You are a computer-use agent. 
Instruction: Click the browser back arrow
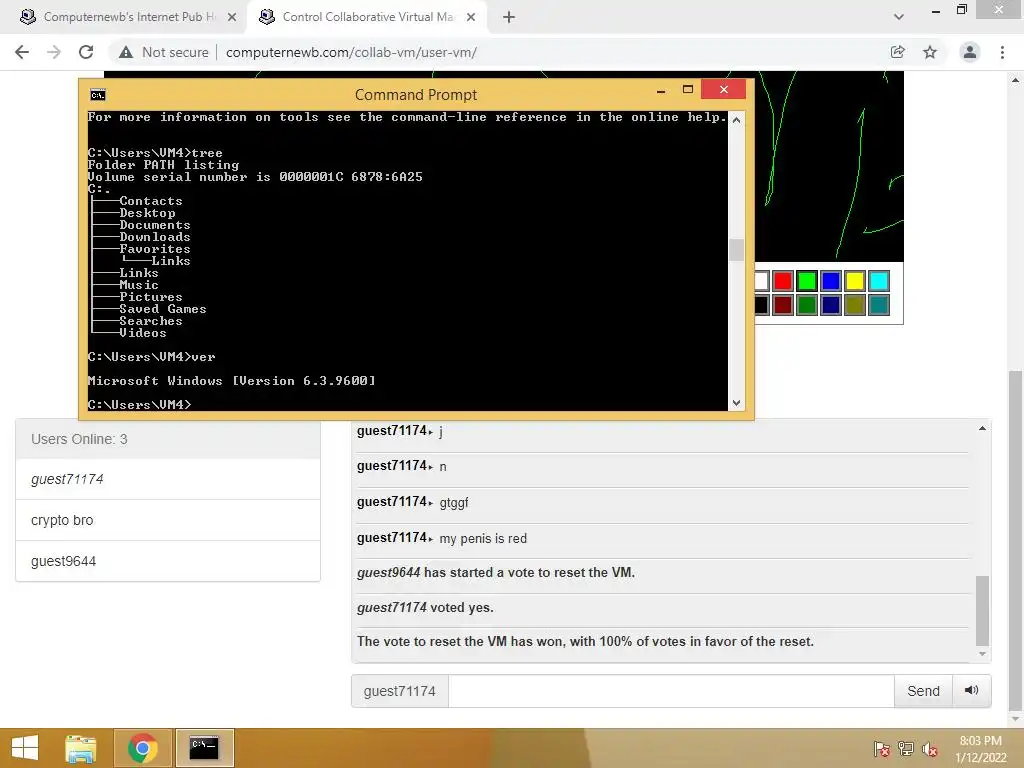click(x=22, y=52)
